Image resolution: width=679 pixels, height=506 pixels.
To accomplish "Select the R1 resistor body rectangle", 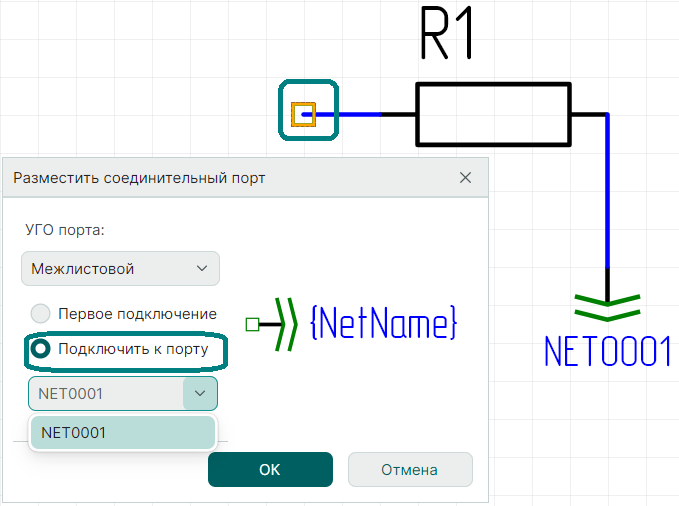I will coord(492,115).
